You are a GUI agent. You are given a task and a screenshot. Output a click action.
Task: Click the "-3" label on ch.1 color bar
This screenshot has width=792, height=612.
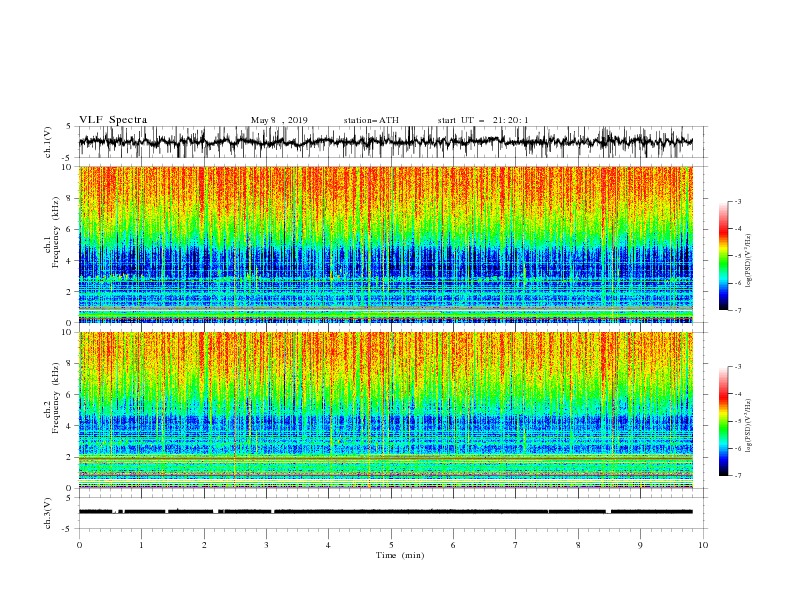click(x=737, y=201)
